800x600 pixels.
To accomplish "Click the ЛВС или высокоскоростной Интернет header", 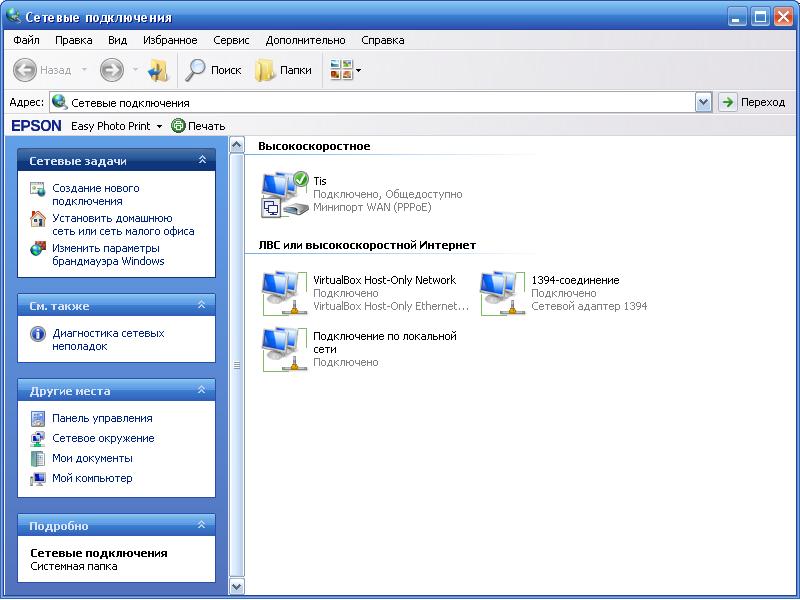I will coord(367,245).
